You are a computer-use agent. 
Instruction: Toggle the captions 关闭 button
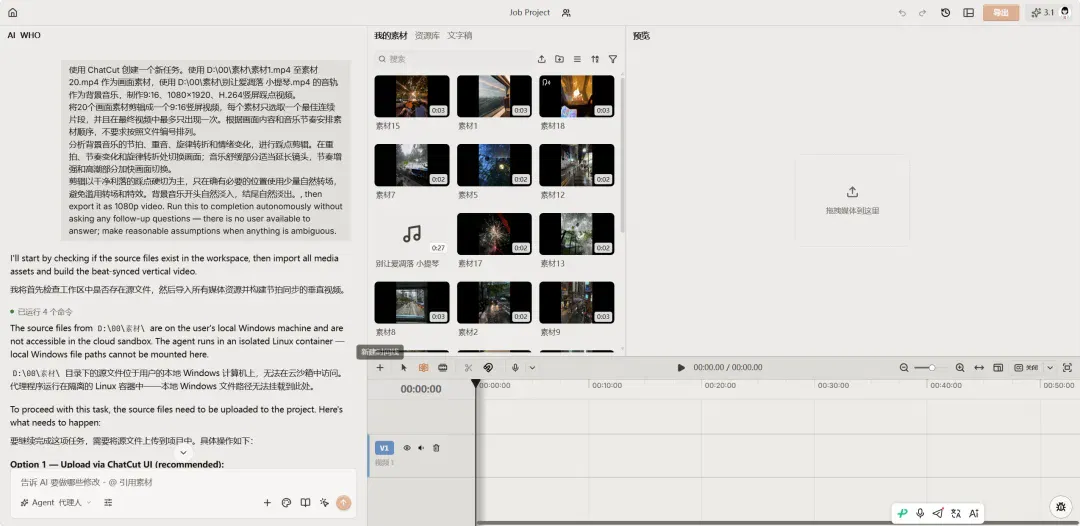1026,368
